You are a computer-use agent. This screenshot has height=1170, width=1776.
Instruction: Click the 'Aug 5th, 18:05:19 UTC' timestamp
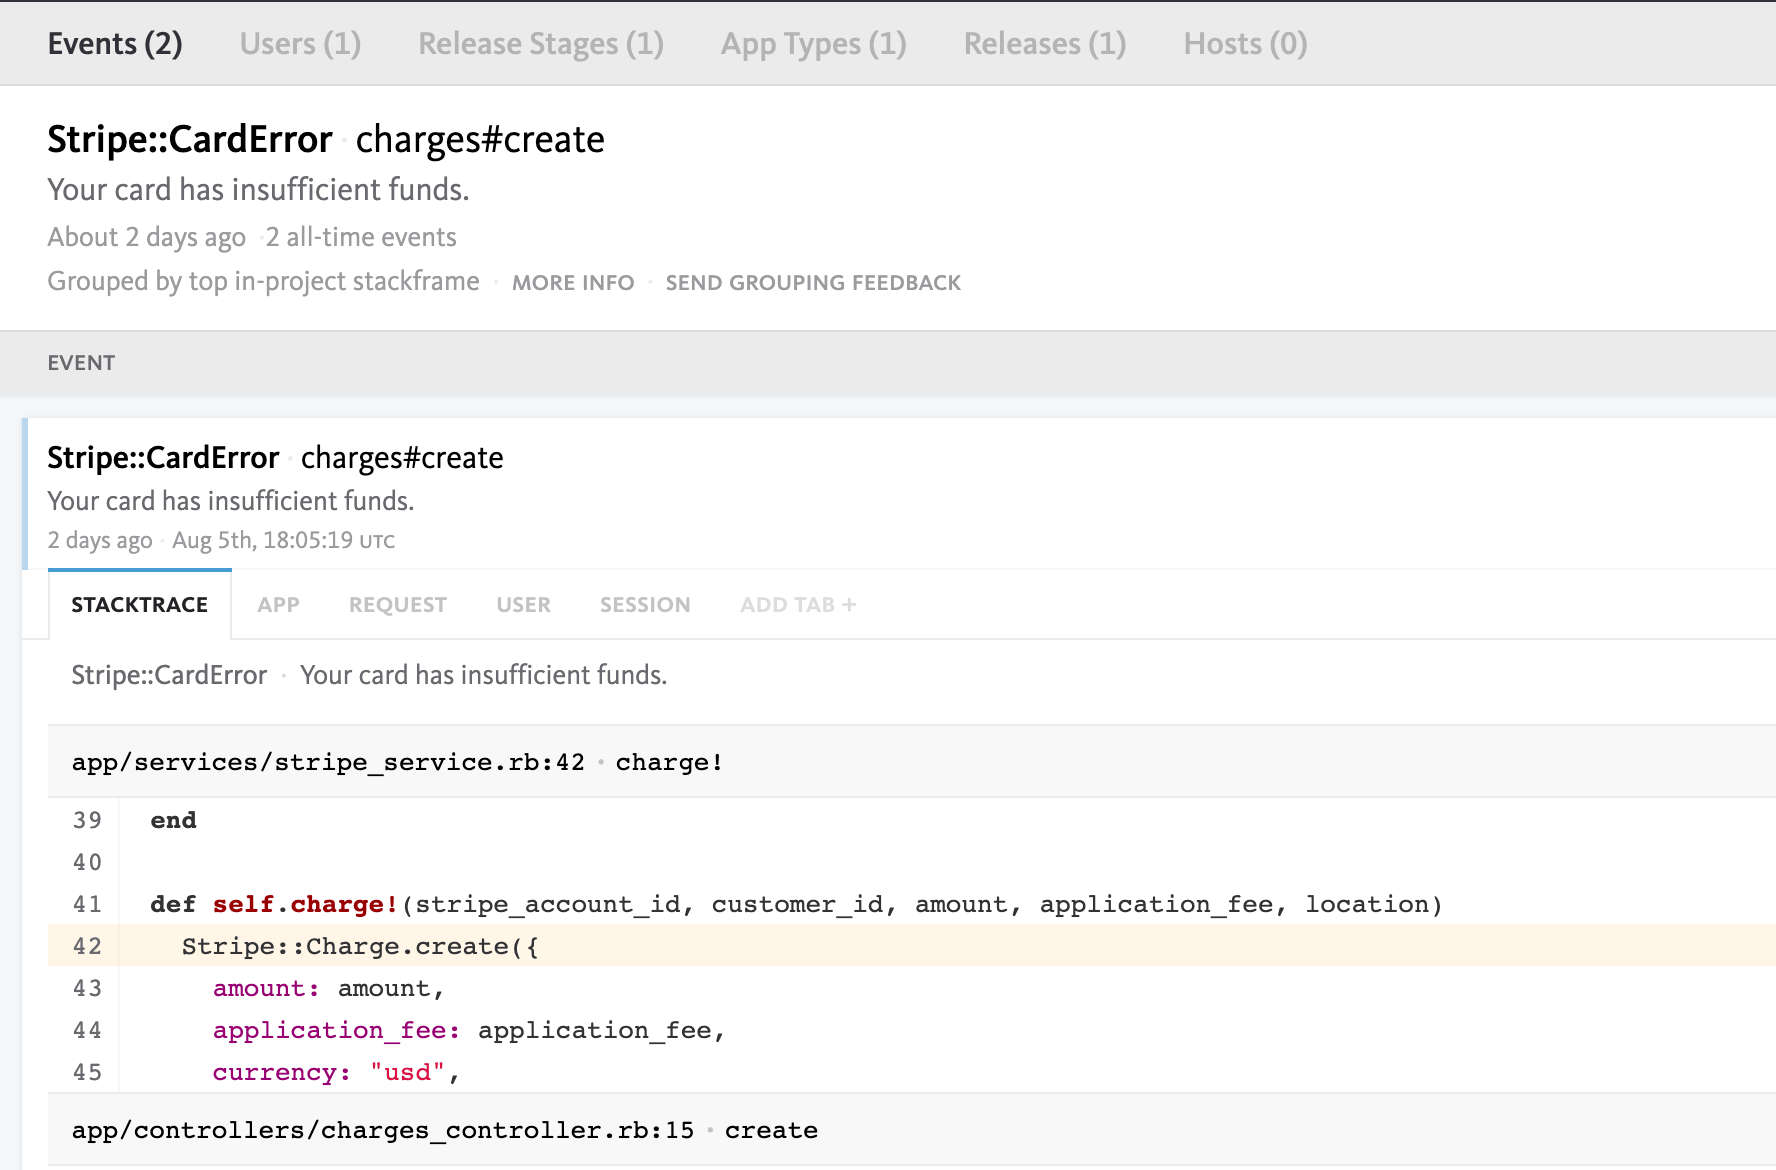click(x=284, y=540)
